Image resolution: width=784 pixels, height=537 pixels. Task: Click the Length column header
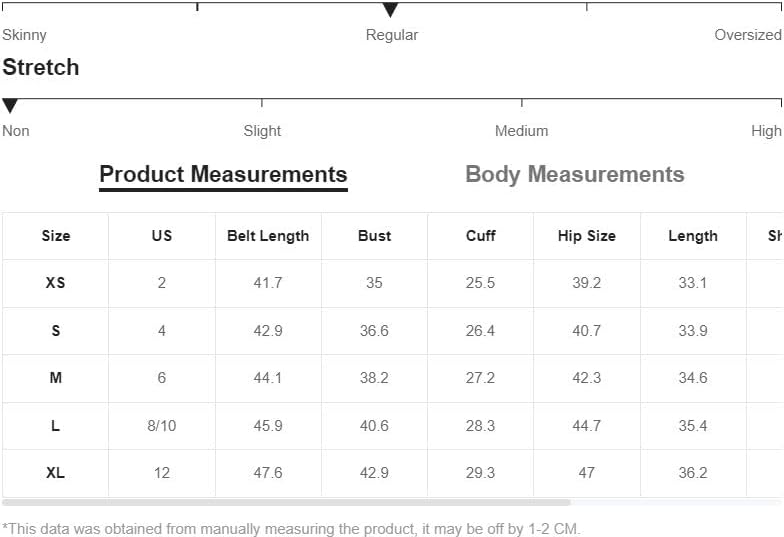point(693,236)
